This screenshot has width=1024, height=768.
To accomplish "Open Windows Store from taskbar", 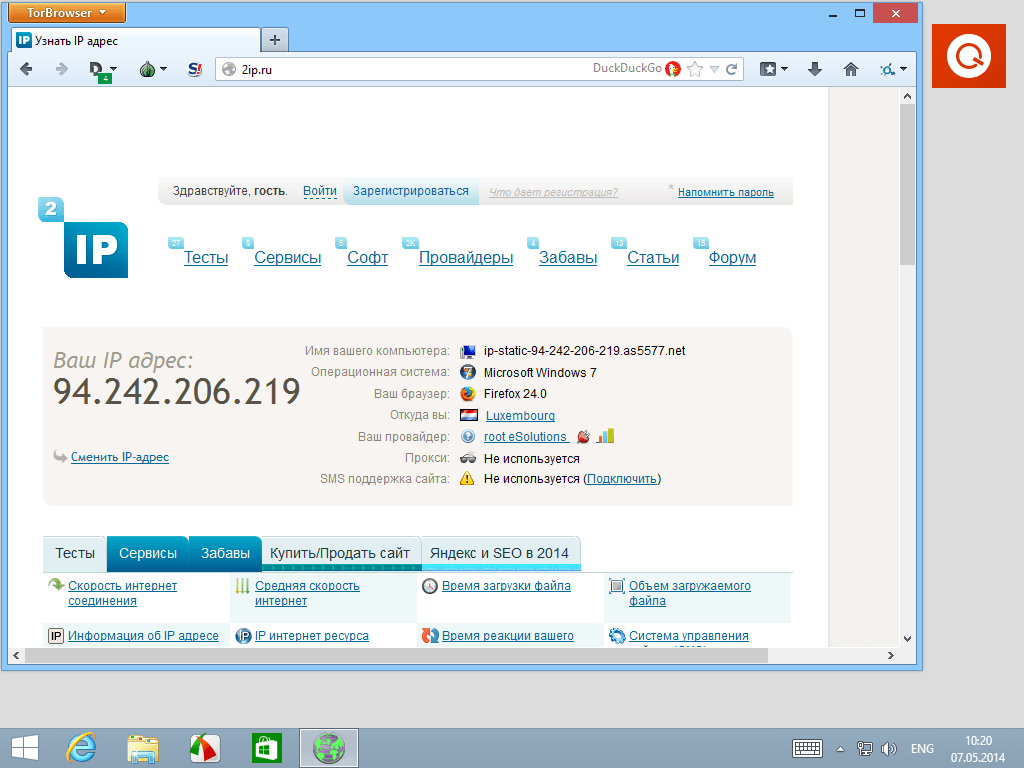I will point(266,748).
